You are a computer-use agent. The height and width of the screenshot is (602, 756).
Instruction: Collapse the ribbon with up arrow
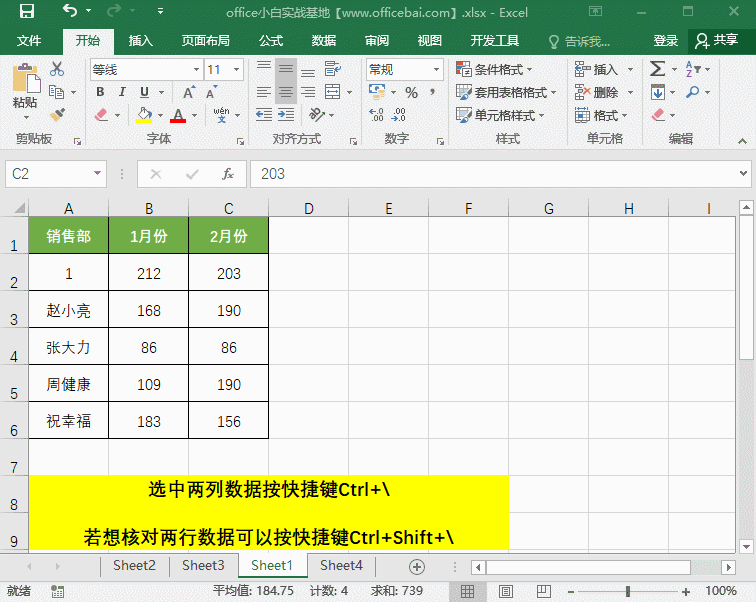point(742,141)
